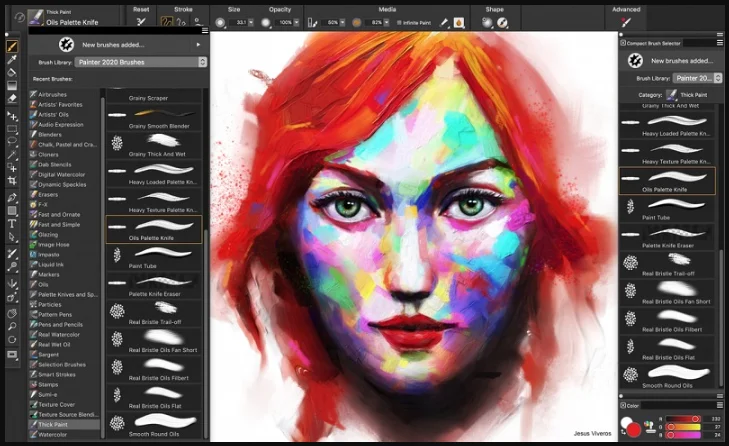Open the 50% media value dropdown arrow
The width and height of the screenshot is (729, 446).
[x=342, y=22]
